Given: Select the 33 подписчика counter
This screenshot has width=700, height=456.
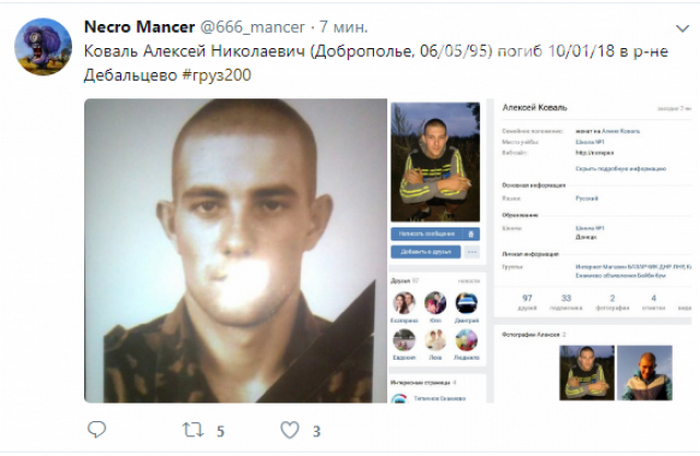Looking at the screenshot, I should (x=566, y=302).
